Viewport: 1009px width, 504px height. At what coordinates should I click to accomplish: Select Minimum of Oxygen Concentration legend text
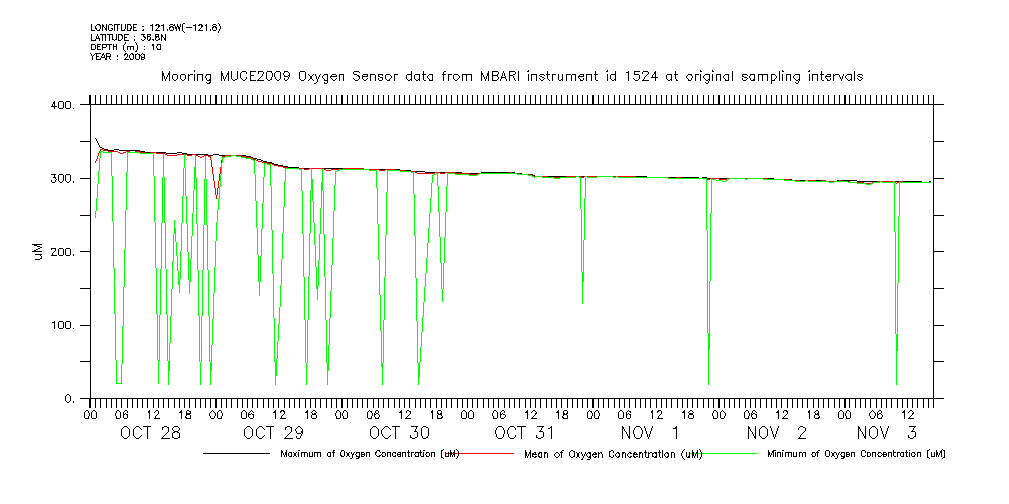pyautogui.click(x=855, y=454)
